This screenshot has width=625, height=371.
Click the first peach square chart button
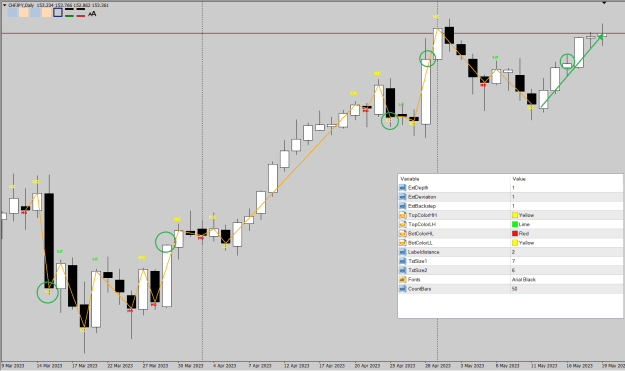(x=24, y=13)
